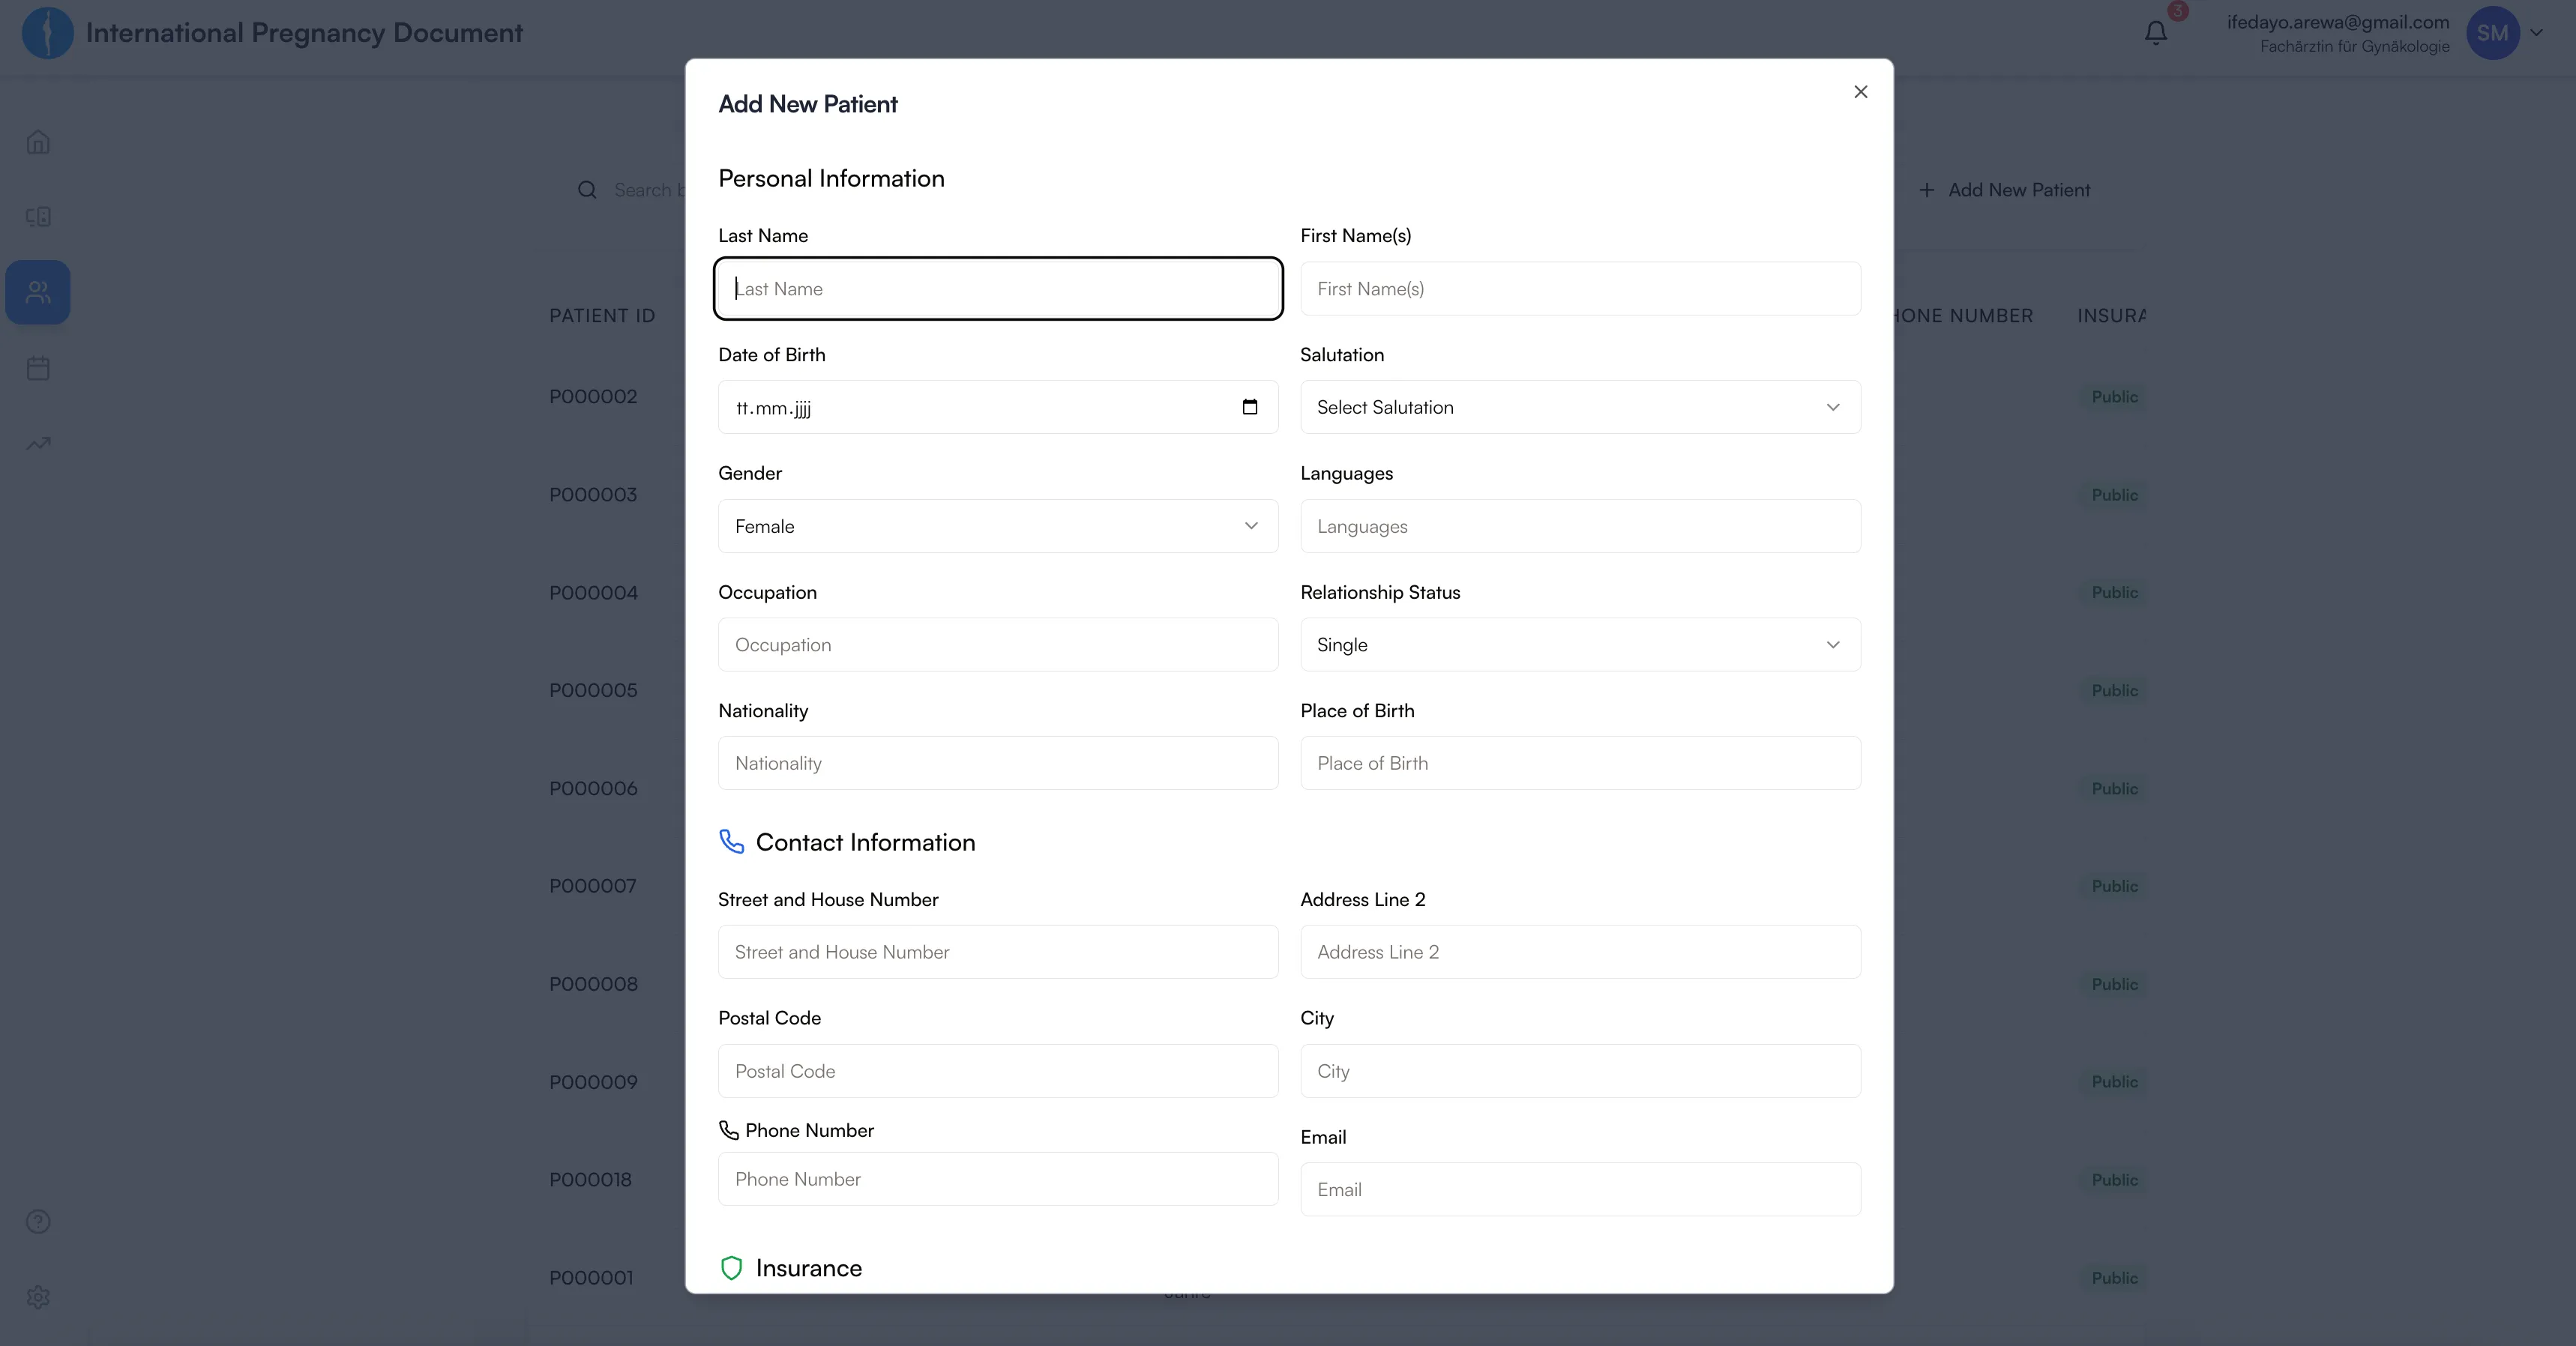This screenshot has height=1346, width=2576.
Task: Expand Relationship Status dropdown showing Single
Action: 1580,645
